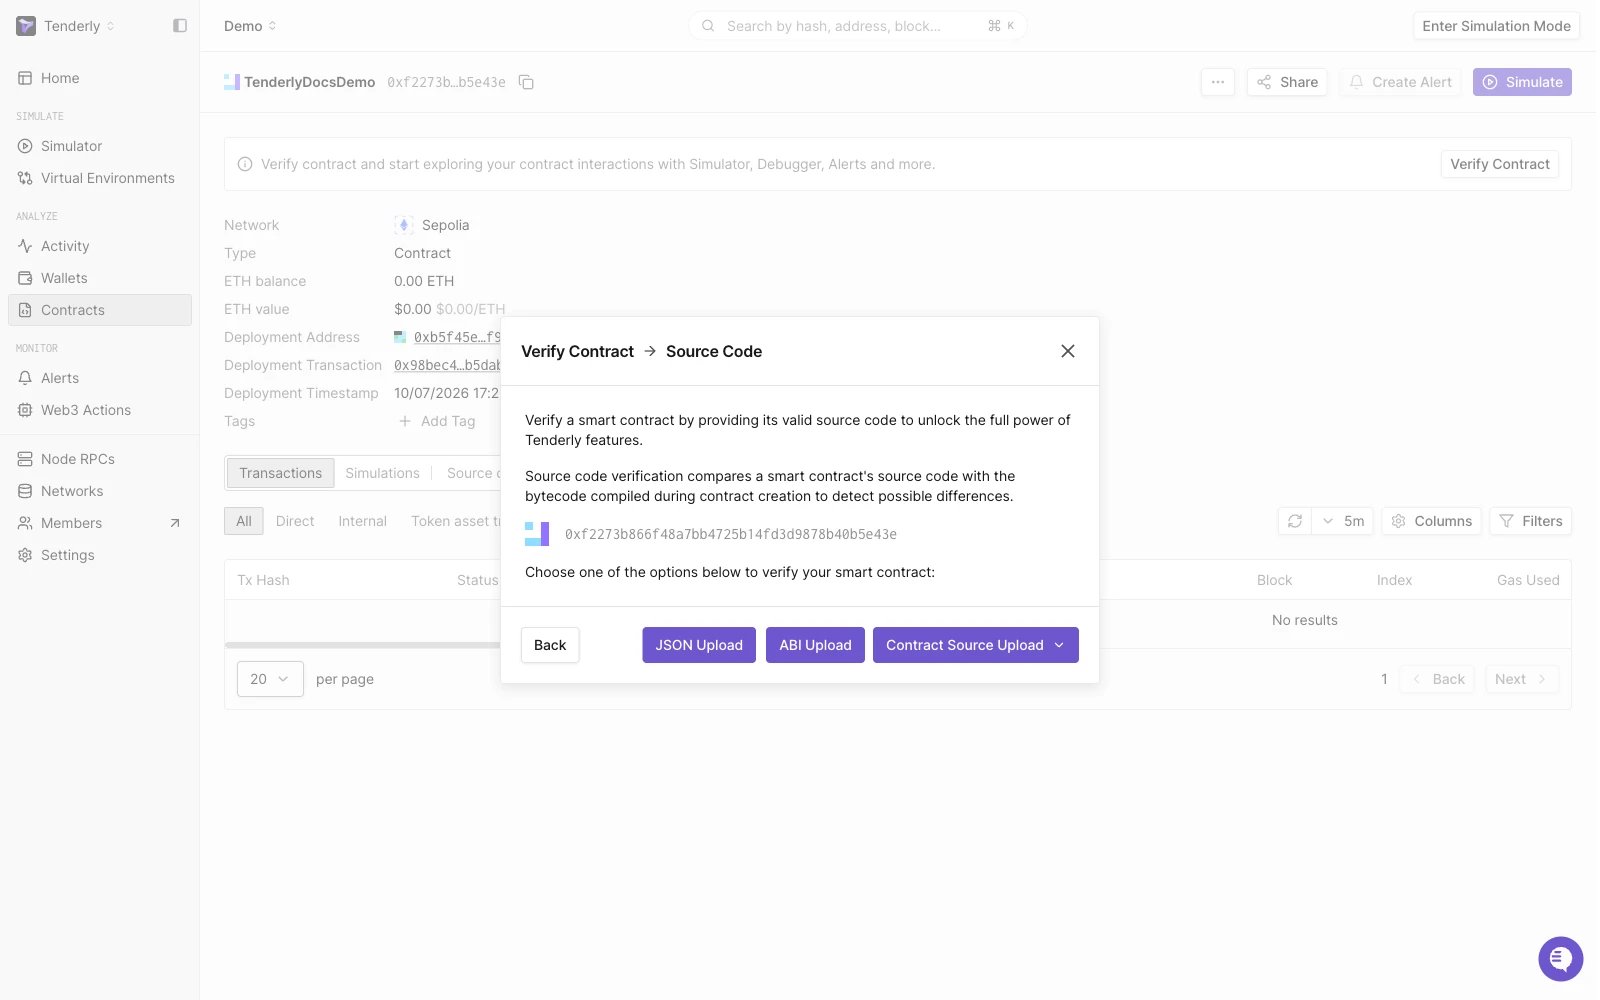Image resolution: width=1600 pixels, height=1000 pixels.
Task: Go to Next page of results
Action: [x=1521, y=679]
